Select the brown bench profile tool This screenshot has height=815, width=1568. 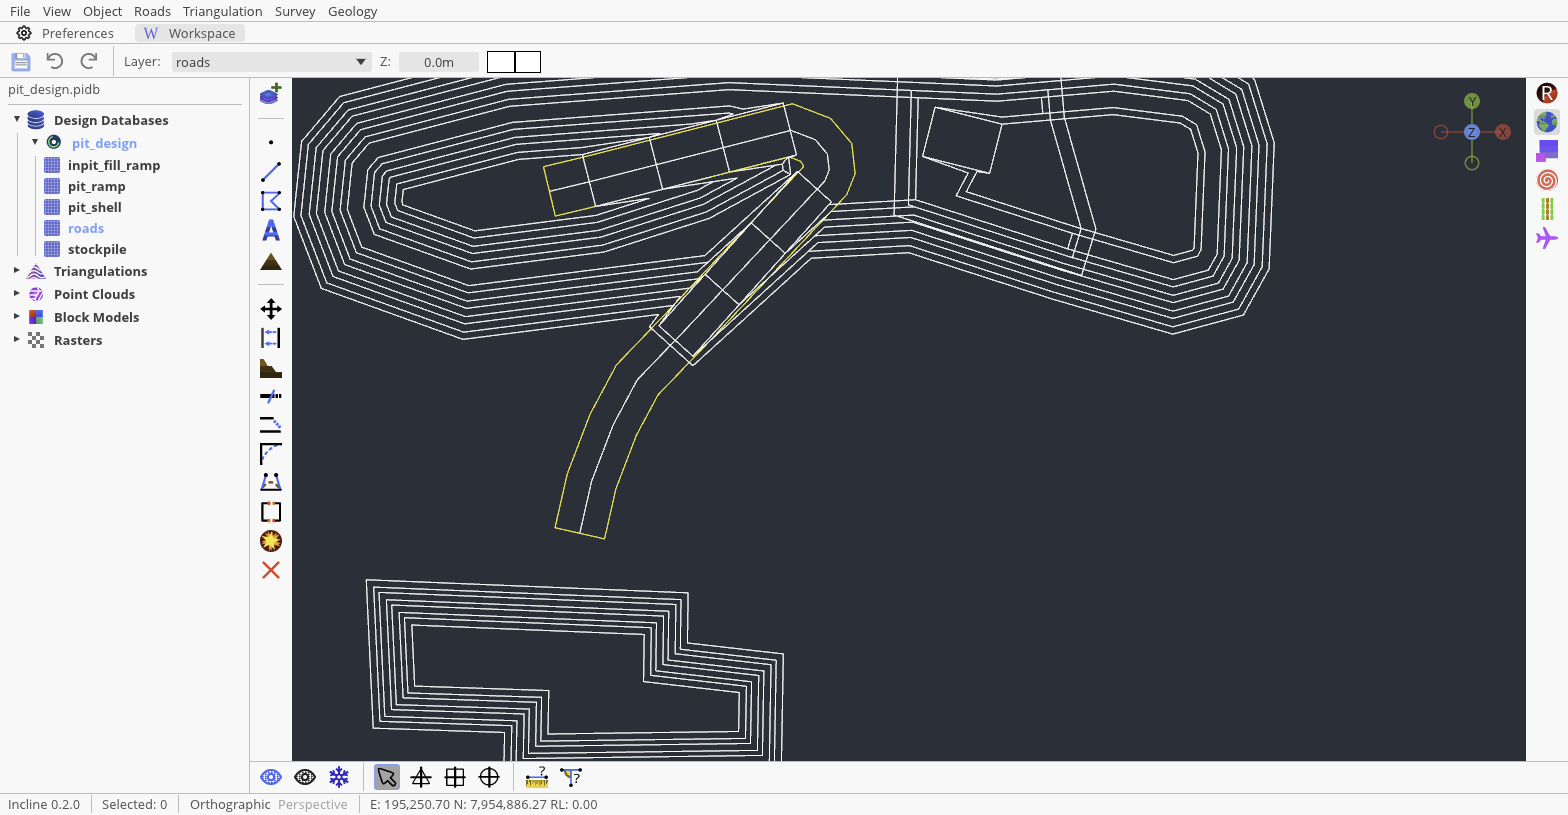pyautogui.click(x=271, y=368)
